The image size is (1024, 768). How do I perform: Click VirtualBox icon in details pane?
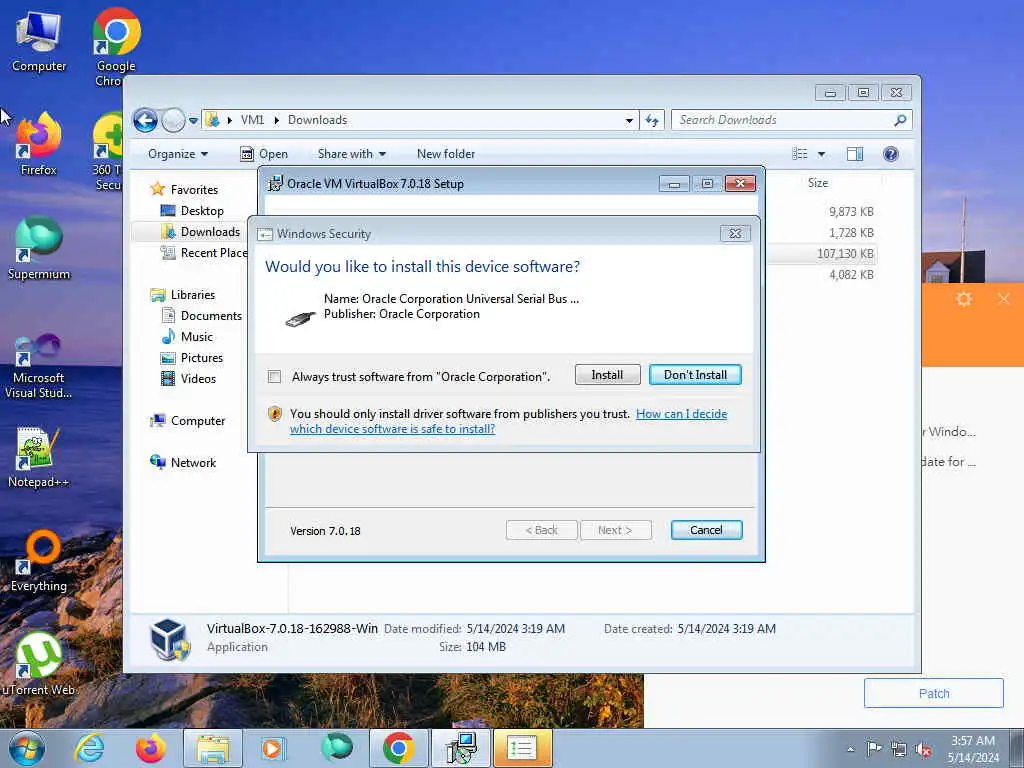click(170, 639)
